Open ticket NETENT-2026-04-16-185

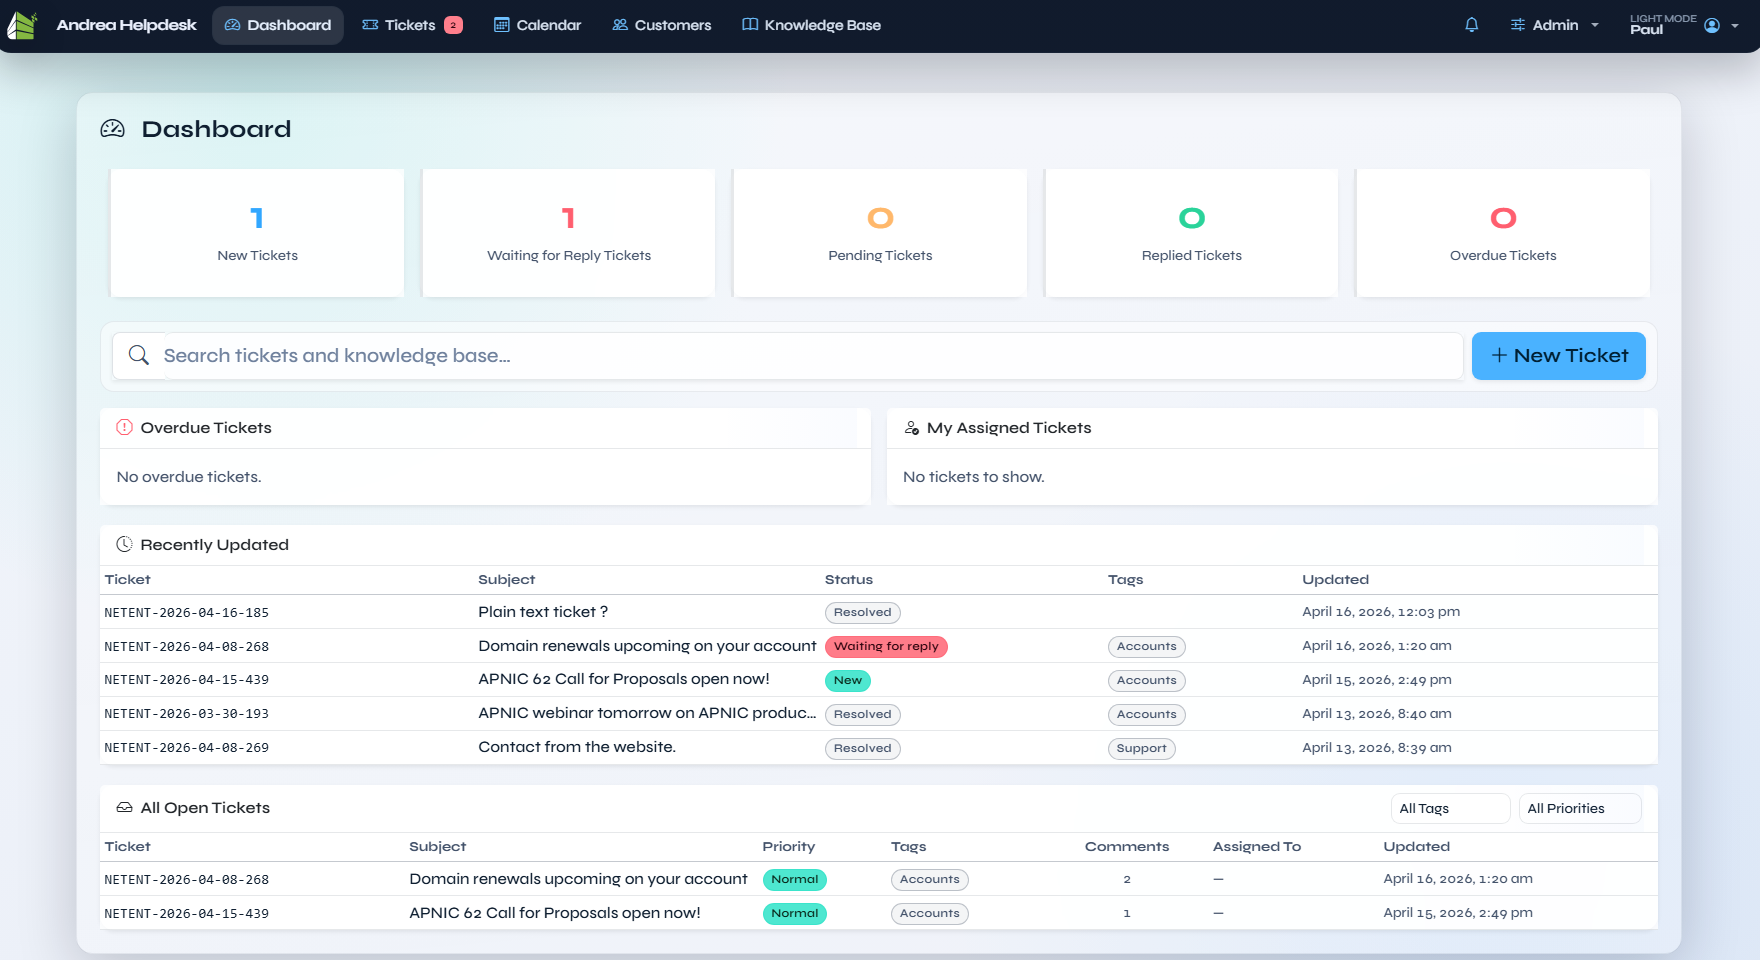pyautogui.click(x=187, y=613)
